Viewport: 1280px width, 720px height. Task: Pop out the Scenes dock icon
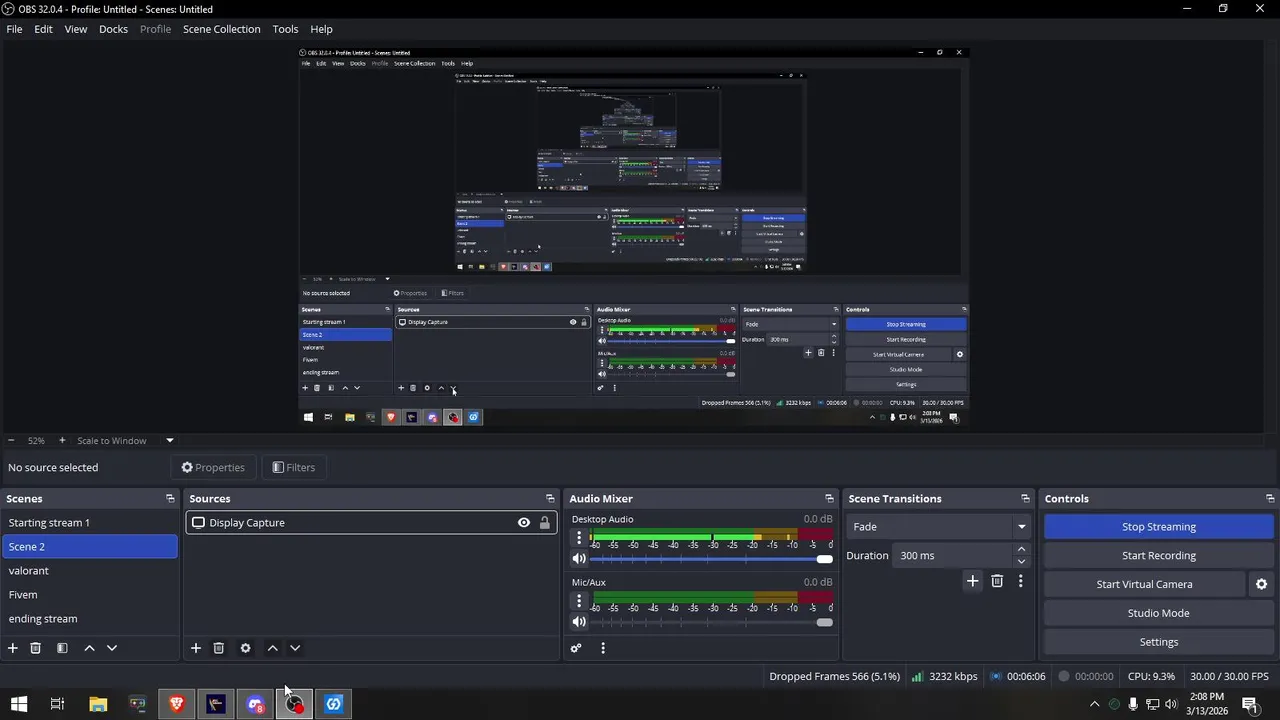tap(170, 498)
